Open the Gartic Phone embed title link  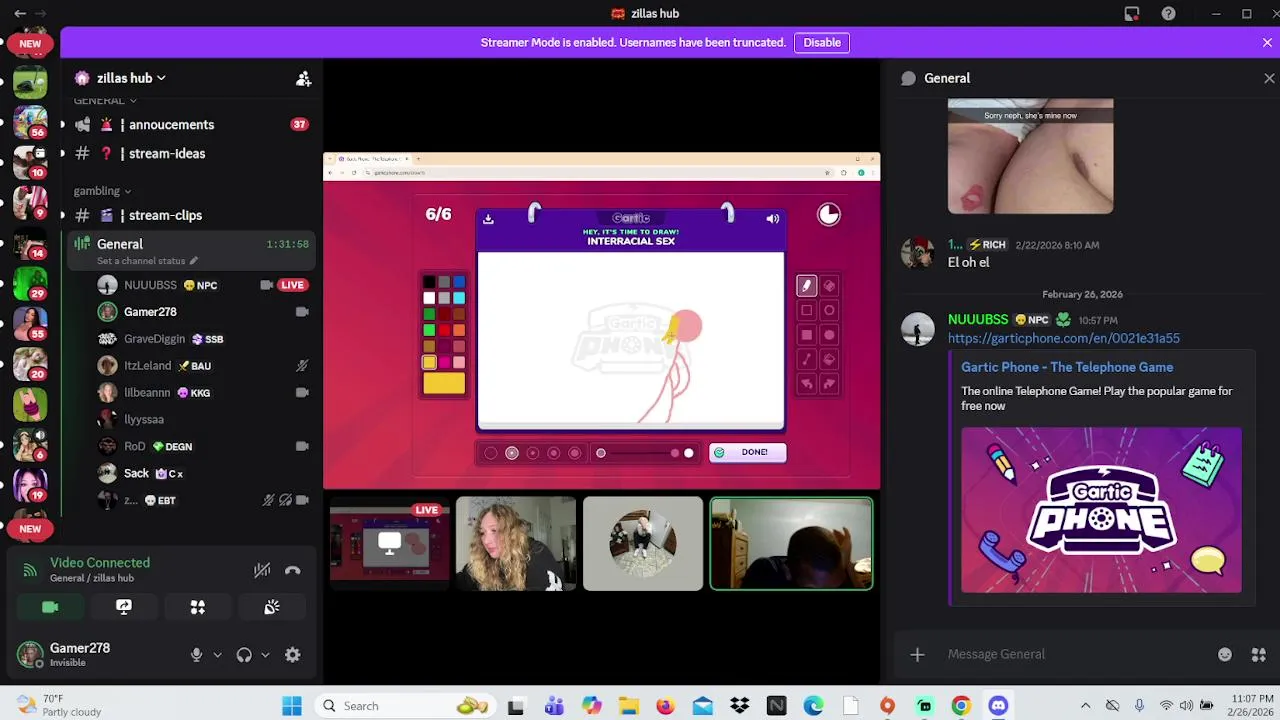coord(1067,367)
